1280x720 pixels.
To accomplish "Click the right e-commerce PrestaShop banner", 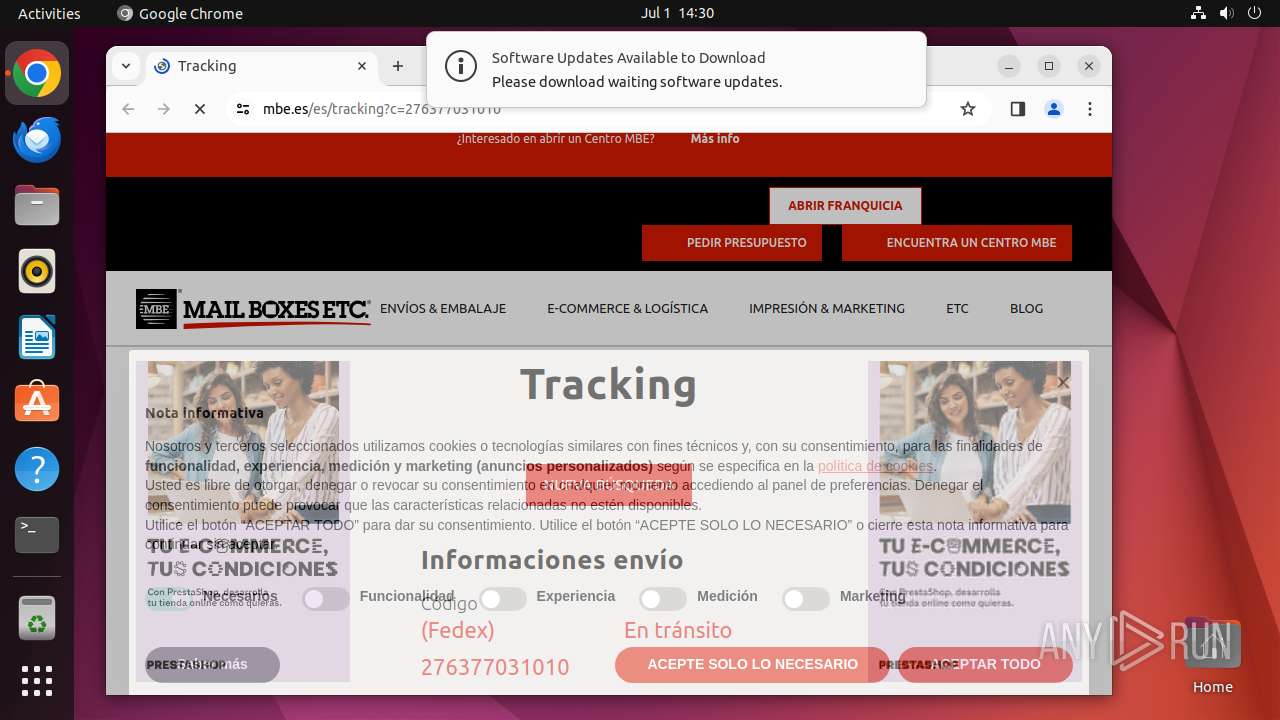I will [975, 520].
